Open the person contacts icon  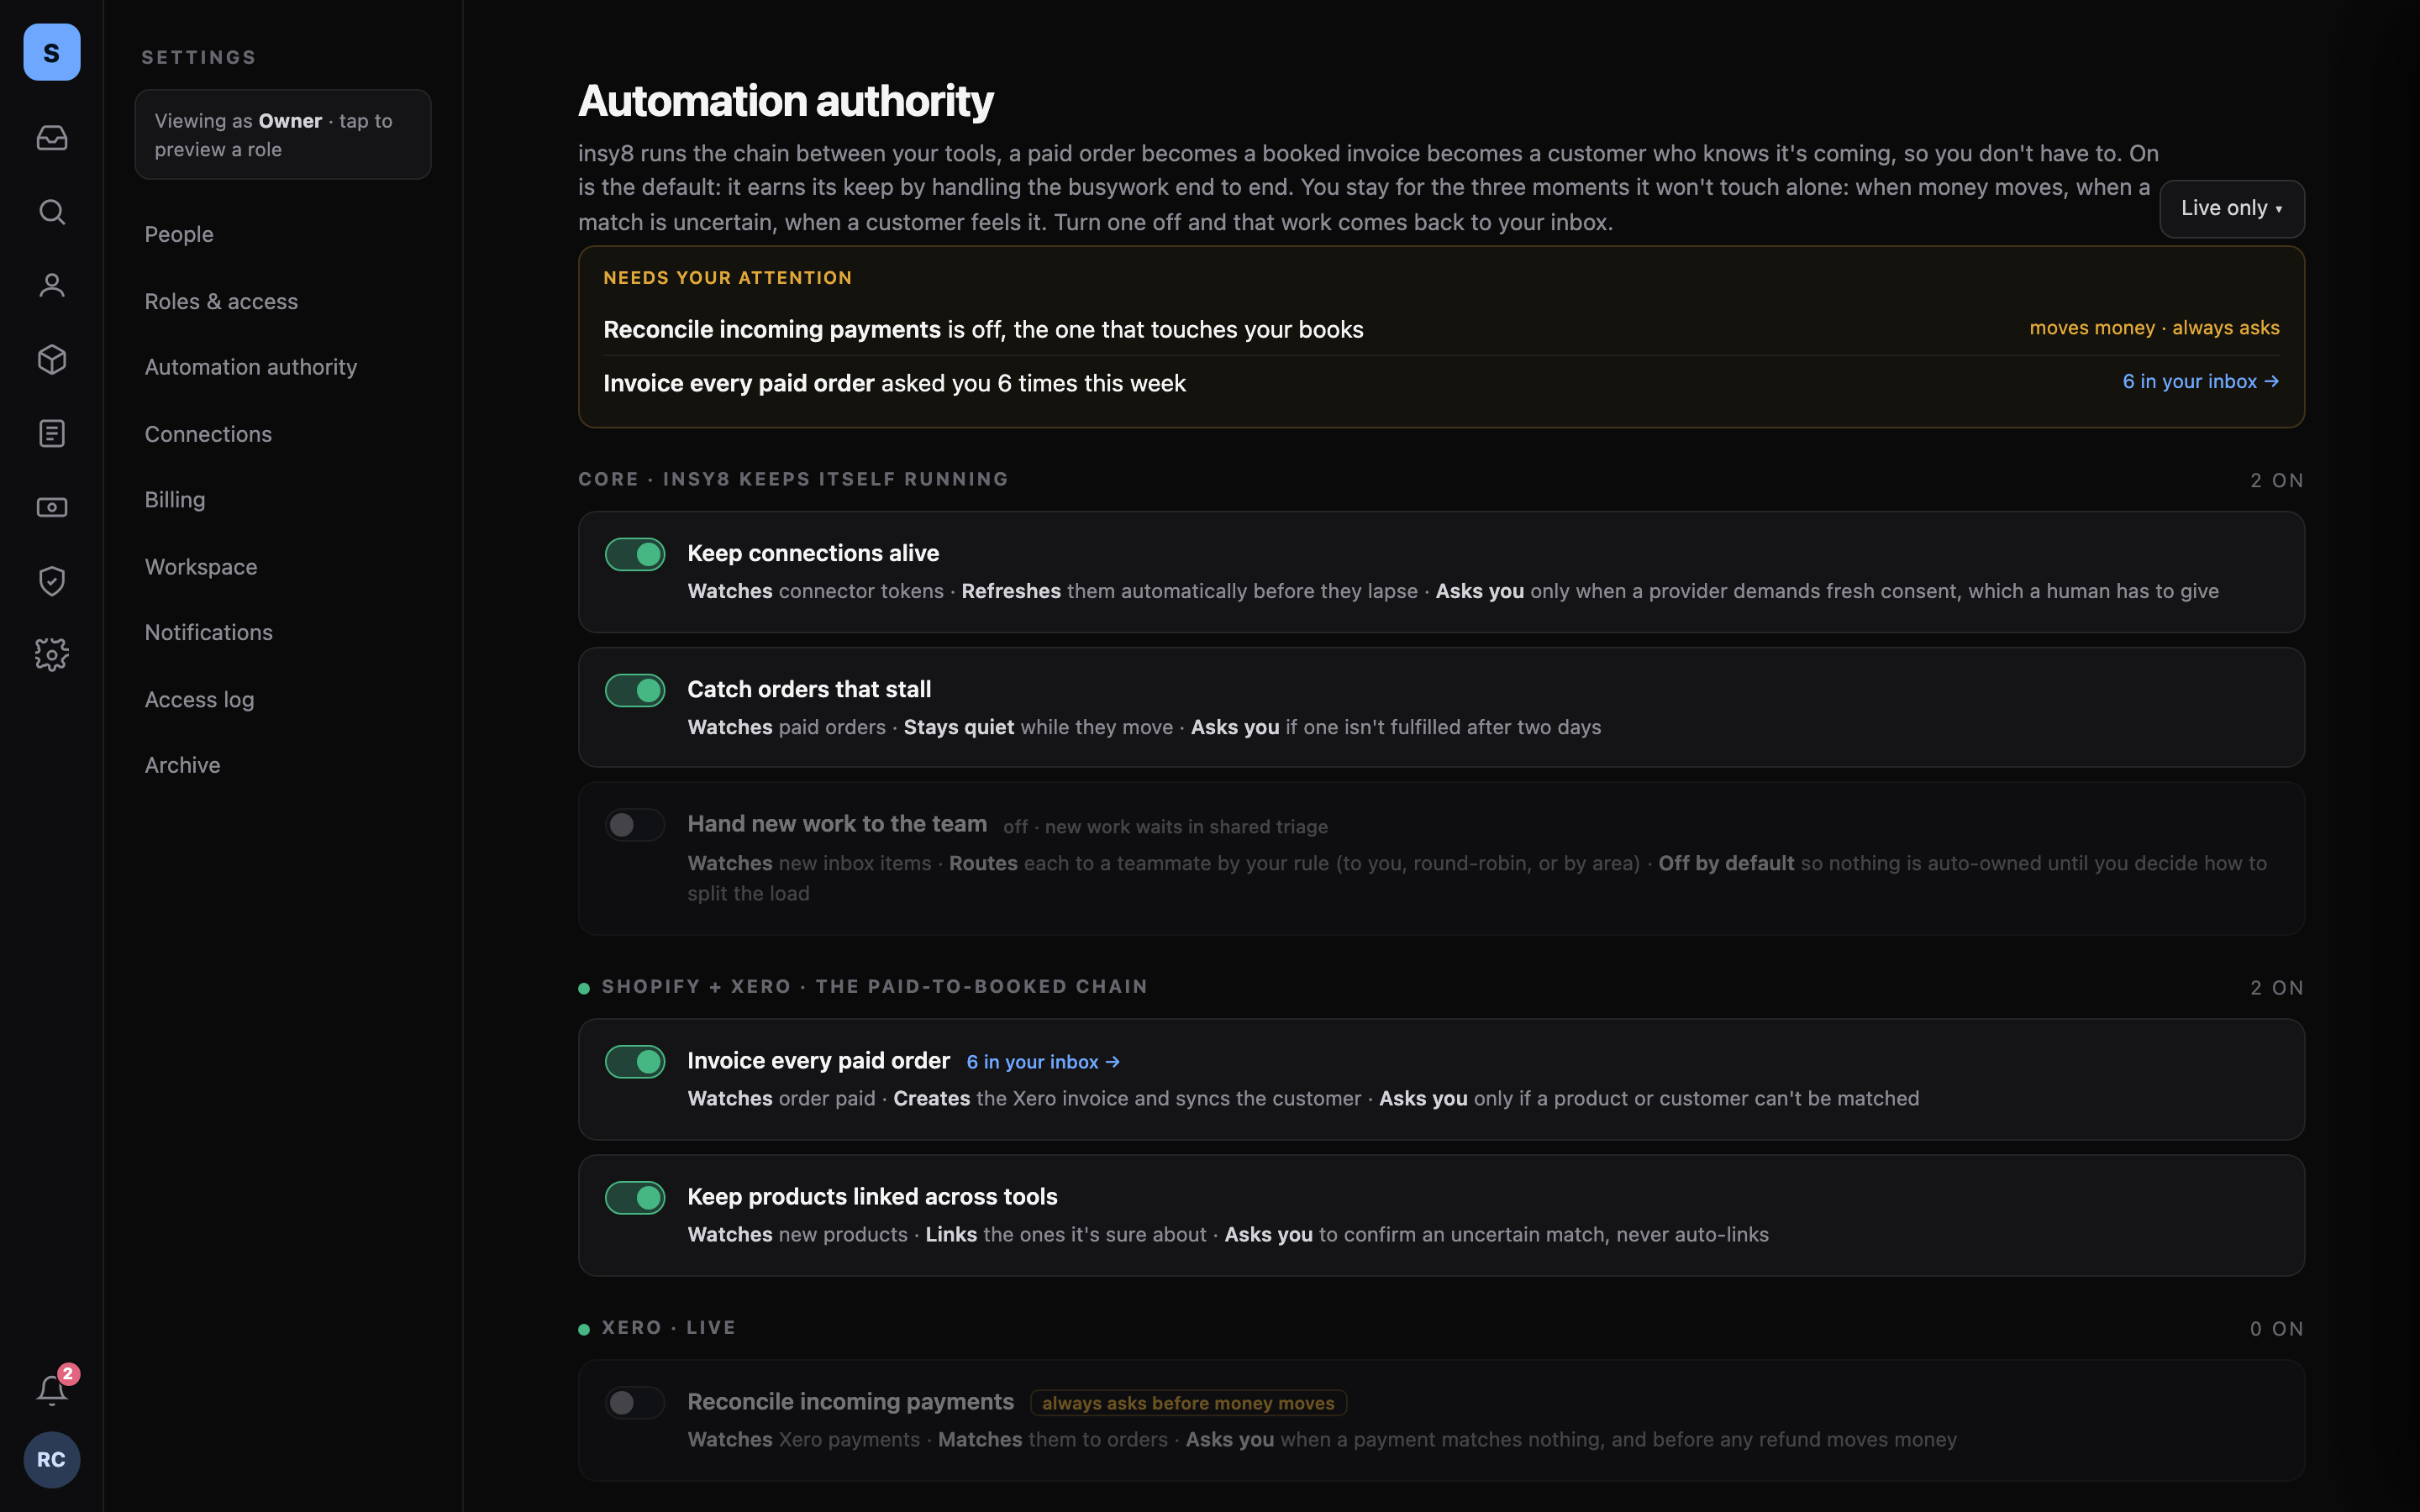(x=52, y=286)
